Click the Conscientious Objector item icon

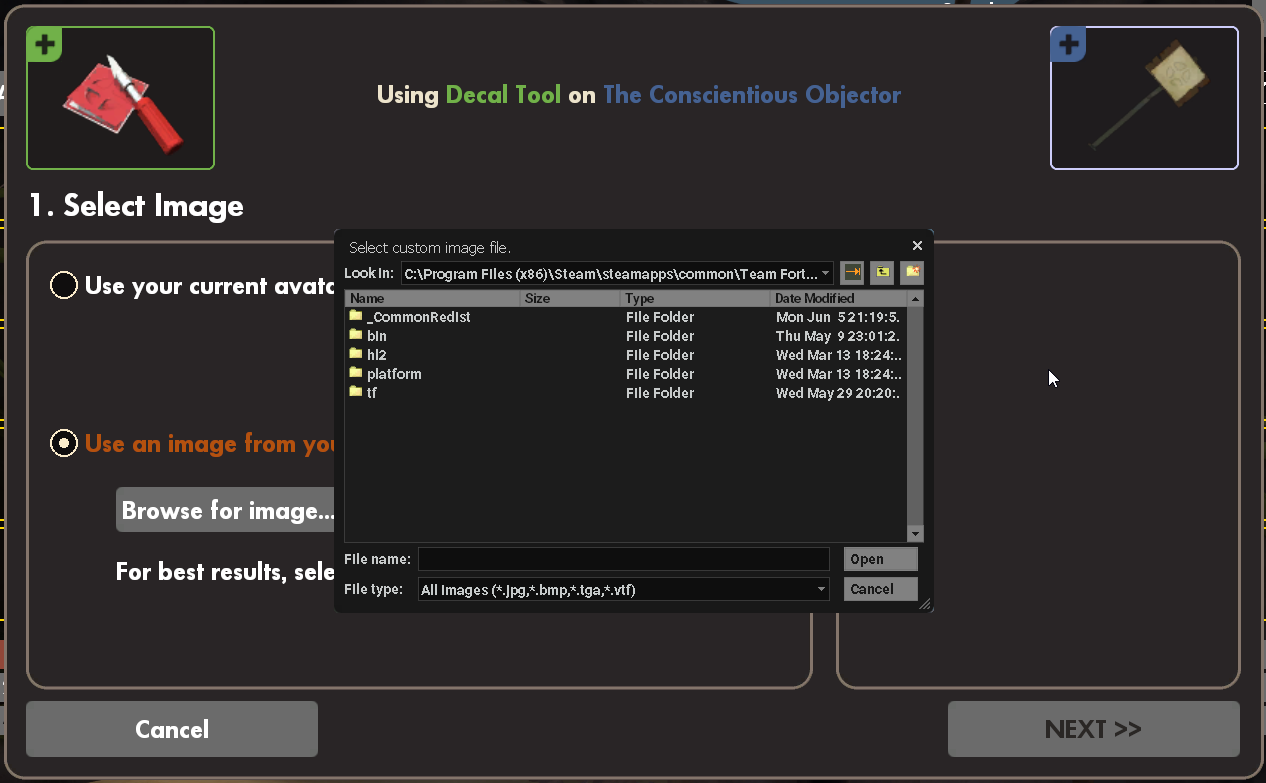click(1144, 98)
